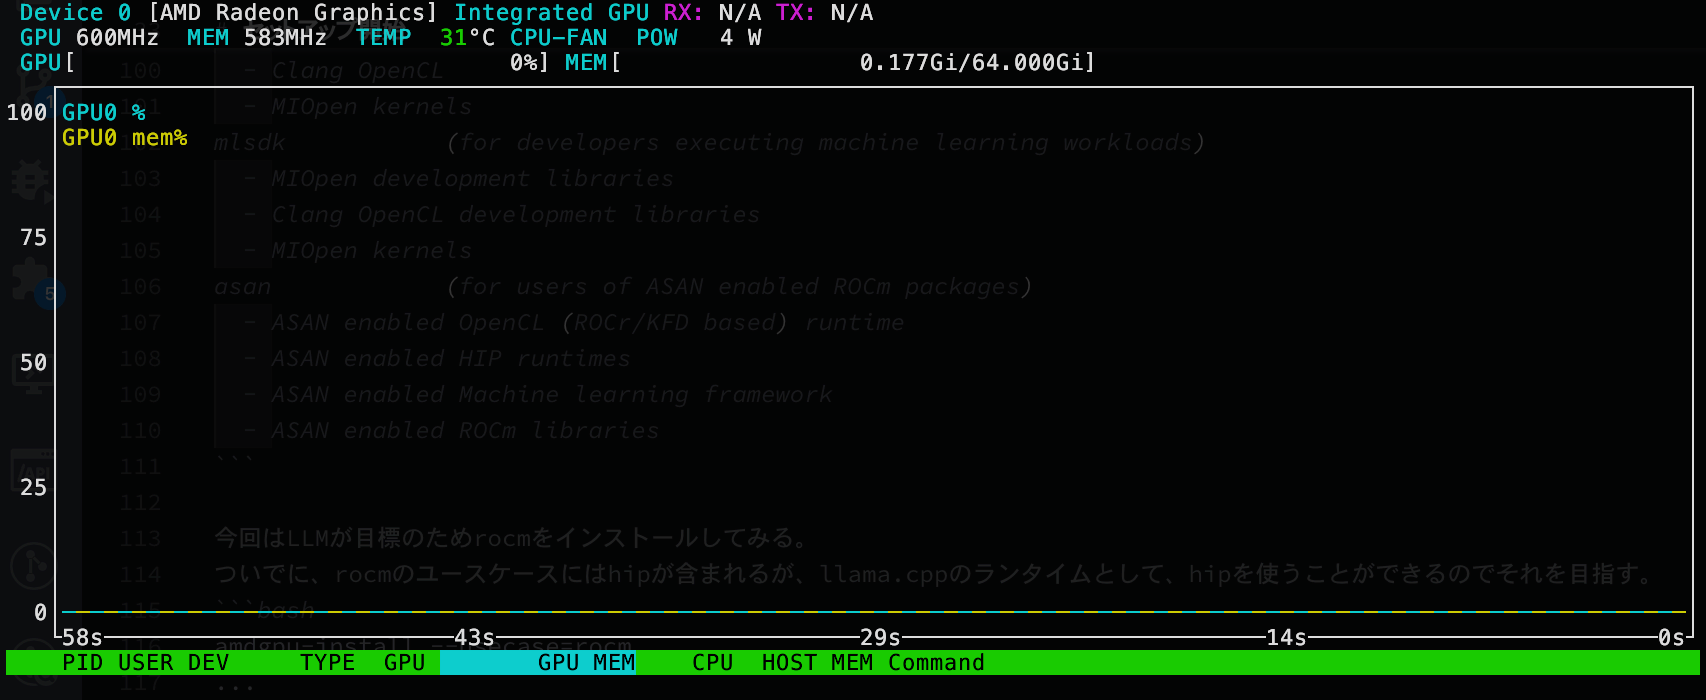The image size is (1706, 700).
Task: Click the 'Device 0' label
Action: 76,13
